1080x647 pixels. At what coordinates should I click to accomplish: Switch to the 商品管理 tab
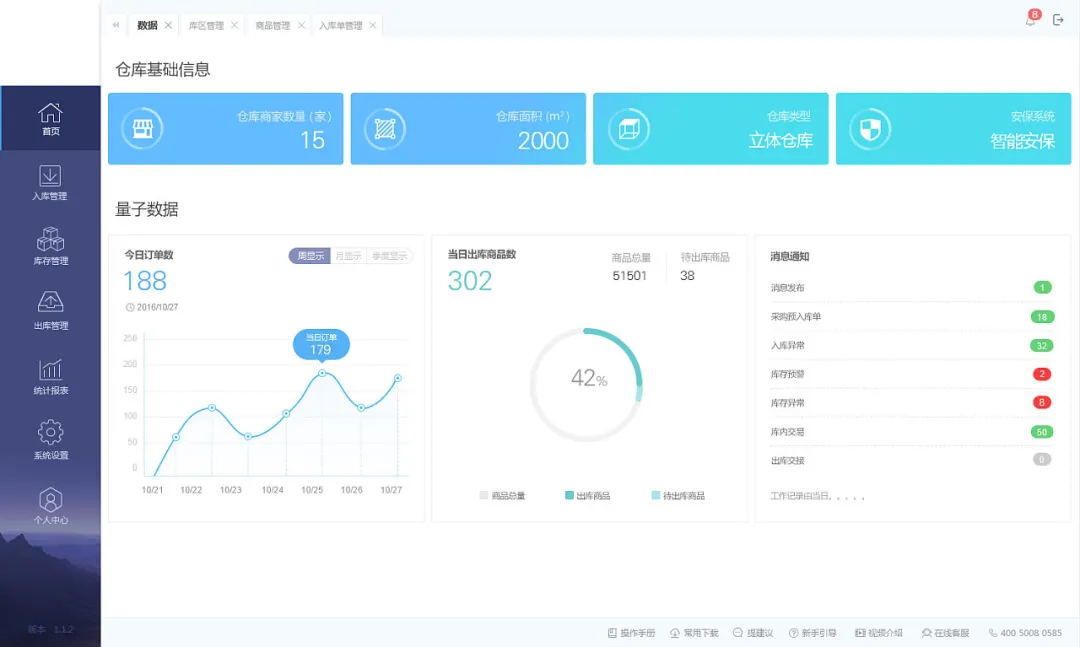coord(273,25)
